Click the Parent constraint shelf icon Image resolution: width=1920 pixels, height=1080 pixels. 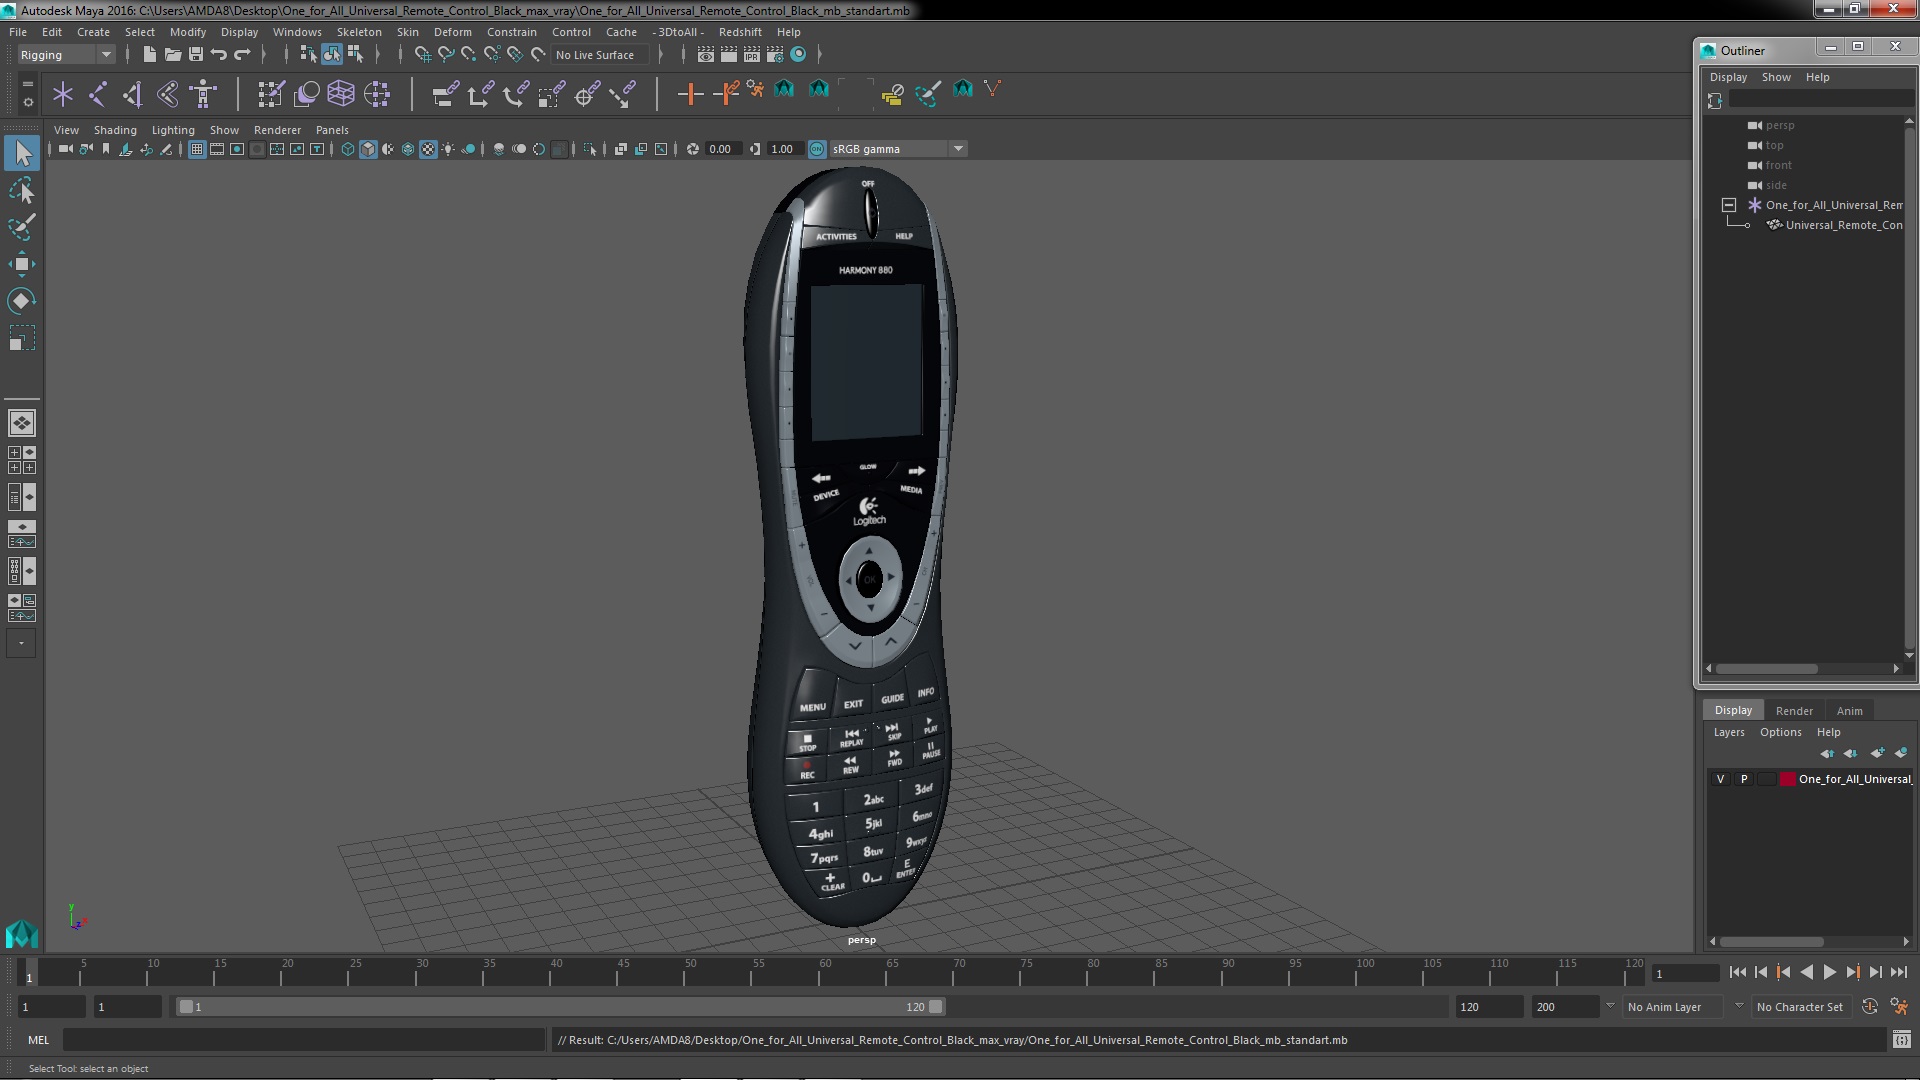pos(446,94)
